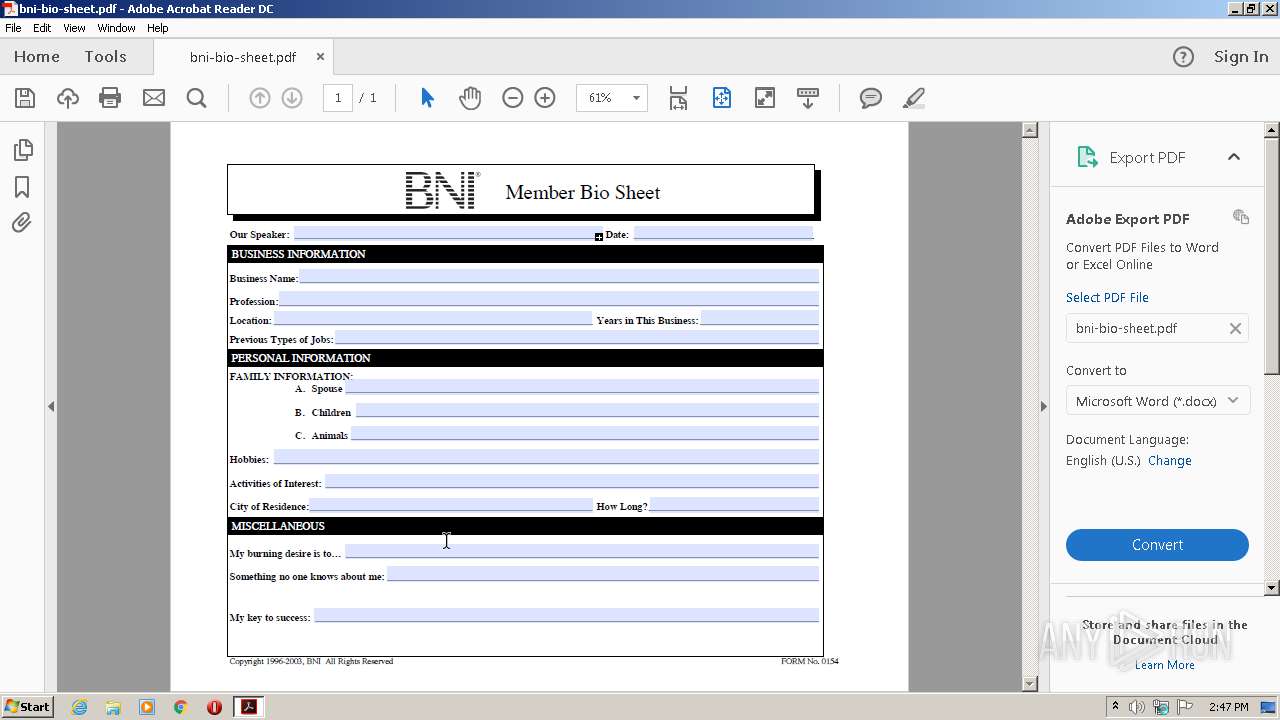Open the File menu
This screenshot has width=1280, height=720.
coord(13,28)
